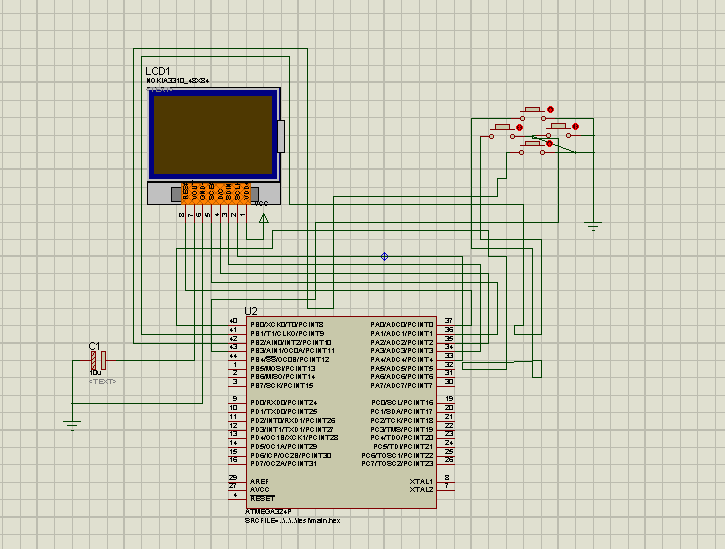Click the 10u capacitor value text
This screenshot has width=725, height=549.
tap(95, 373)
